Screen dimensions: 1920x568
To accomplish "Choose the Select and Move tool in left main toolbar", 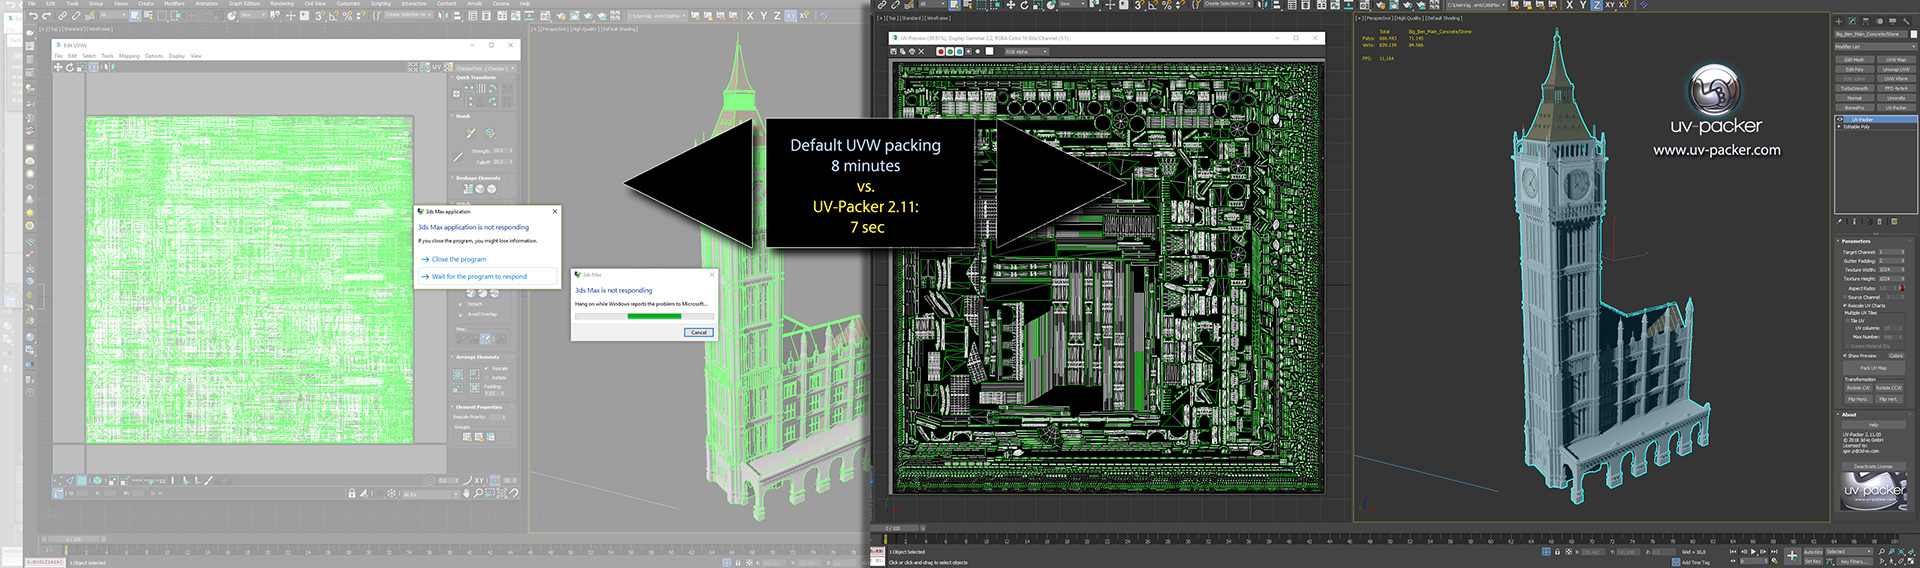I will (x=191, y=16).
